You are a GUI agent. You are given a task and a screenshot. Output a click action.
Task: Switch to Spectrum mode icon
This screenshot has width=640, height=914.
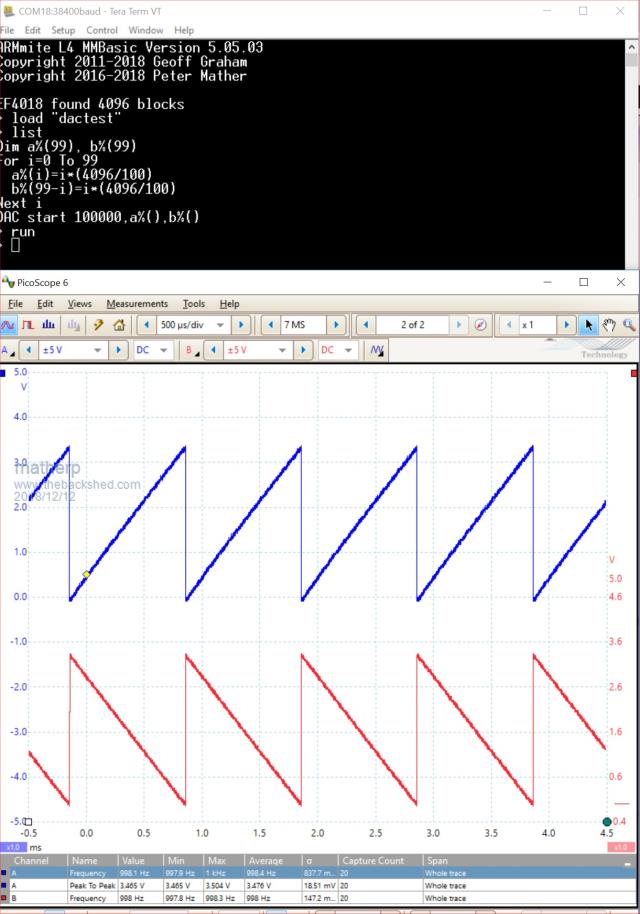point(50,325)
